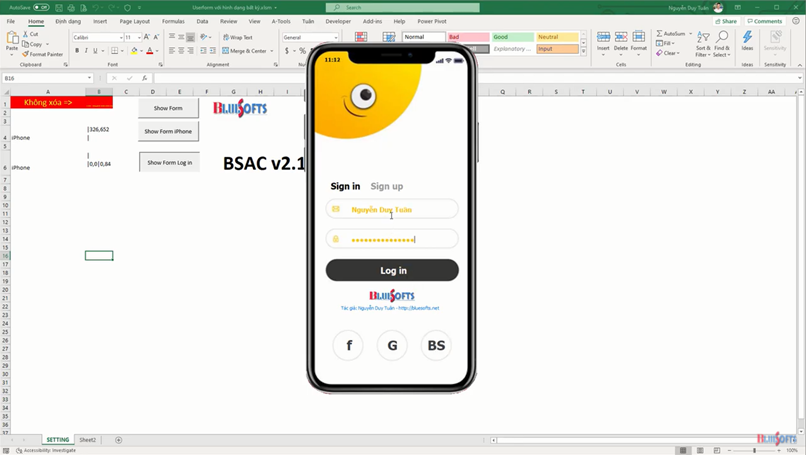Toggle Italic formatting

click(x=86, y=50)
